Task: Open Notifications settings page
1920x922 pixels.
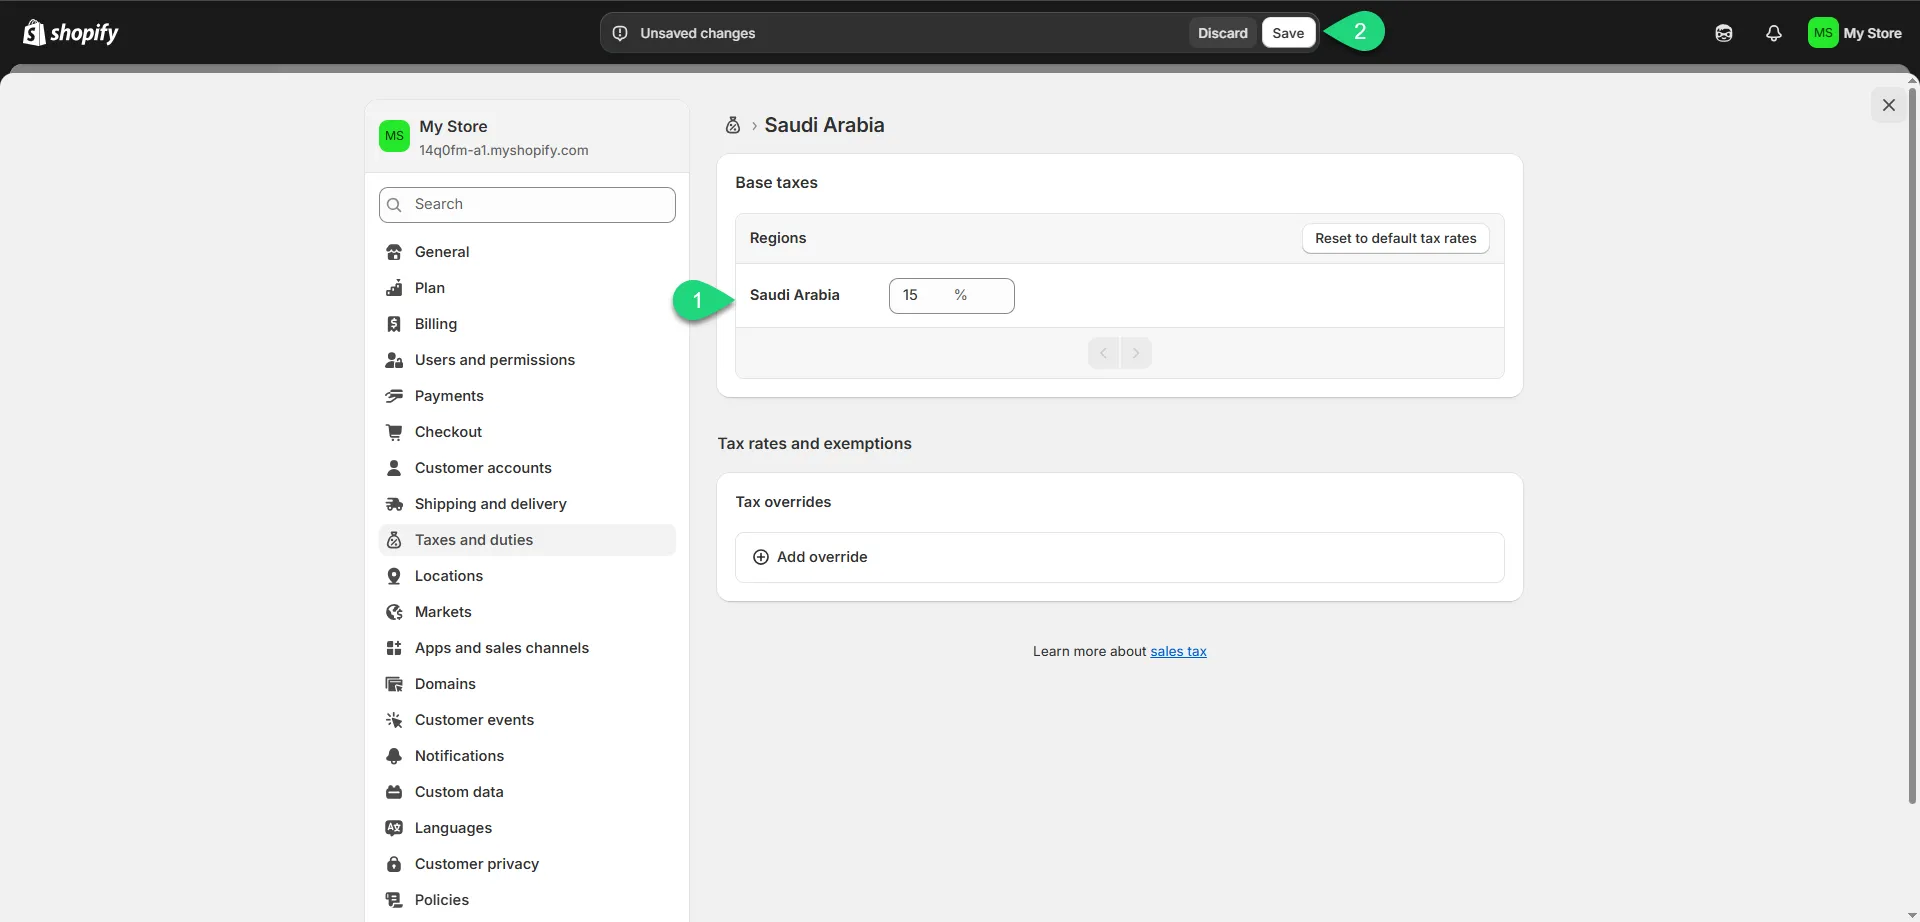Action: click(x=459, y=756)
